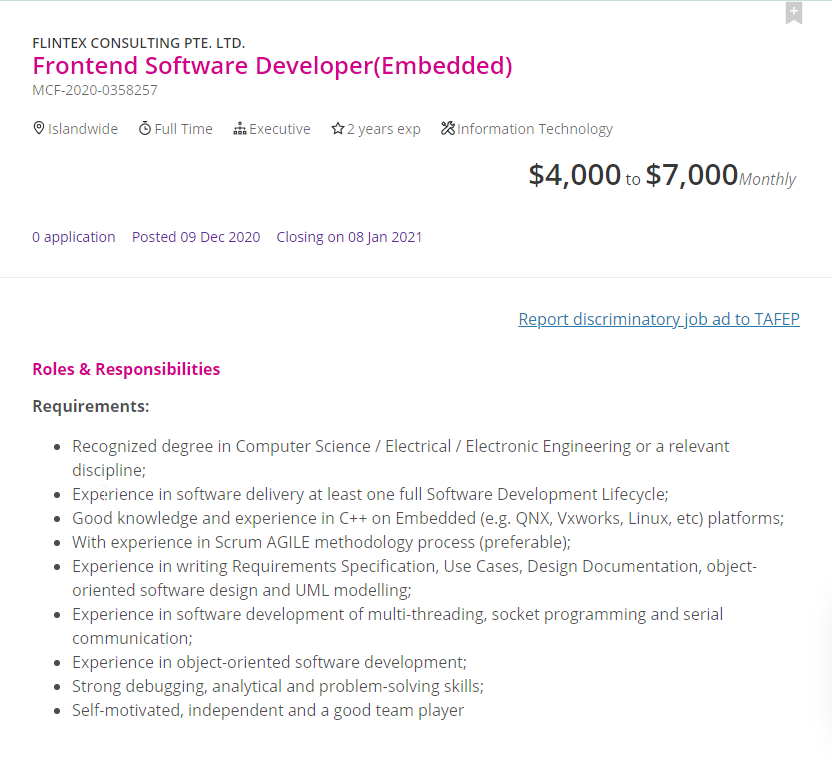Open Report discriminatory job ad to TAFEP link
The height and width of the screenshot is (767, 832).
coord(658,319)
